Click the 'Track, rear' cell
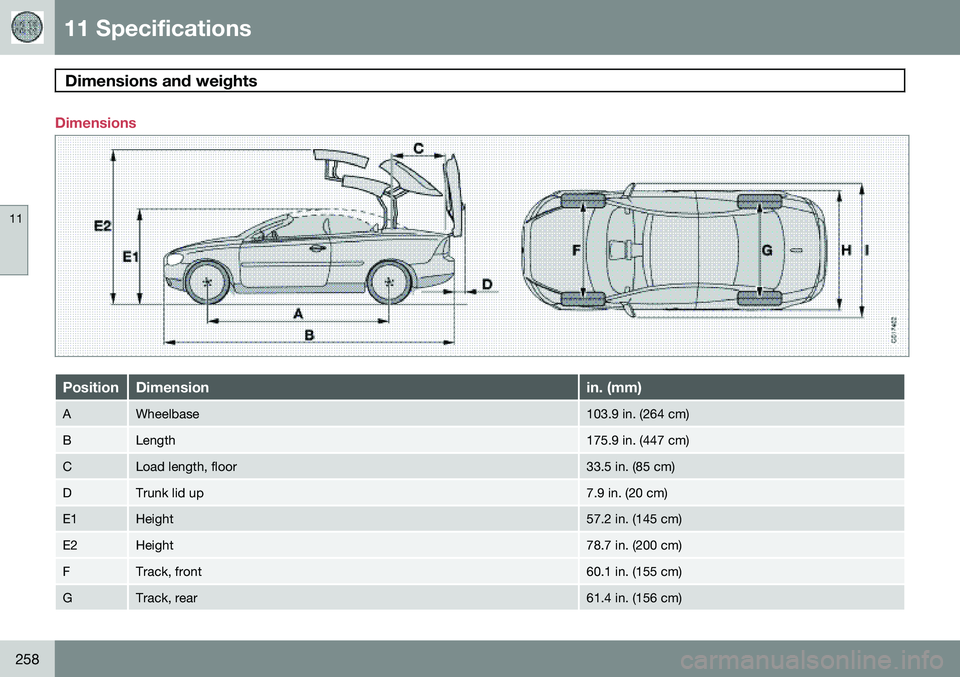 353,597
